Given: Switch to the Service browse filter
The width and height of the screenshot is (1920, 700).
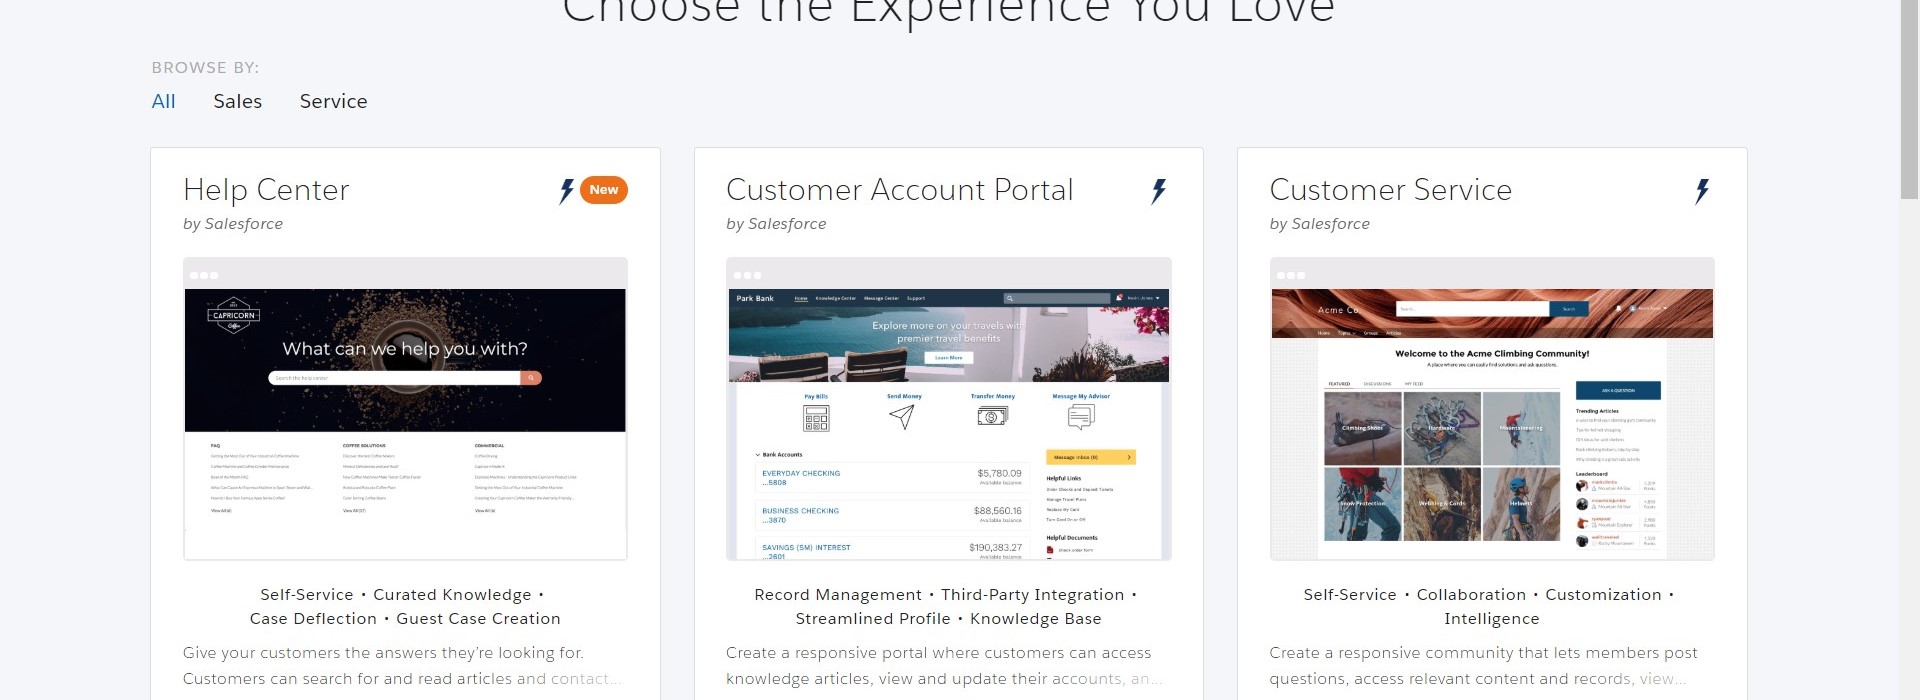Looking at the screenshot, I should 333,101.
